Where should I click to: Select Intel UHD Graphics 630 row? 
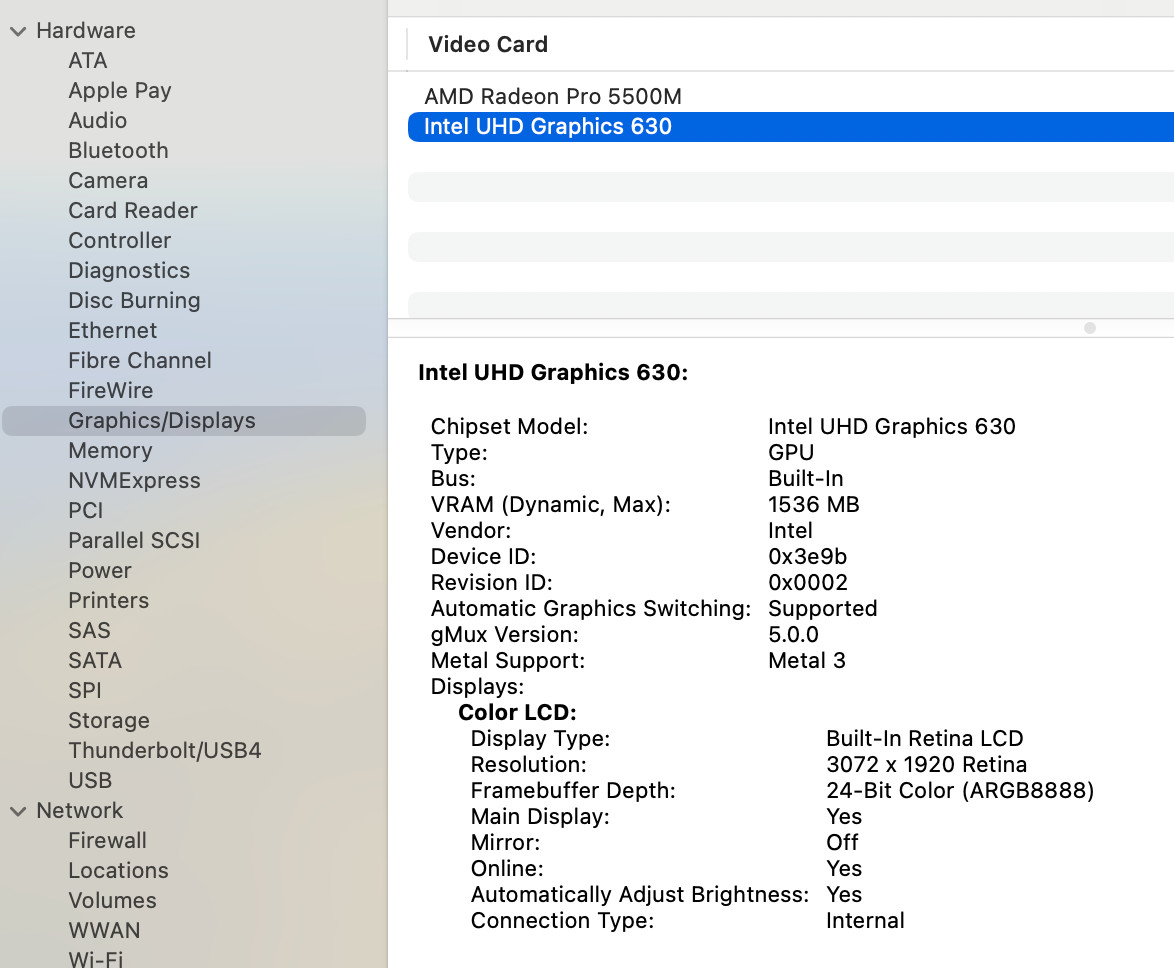pyautogui.click(x=791, y=127)
